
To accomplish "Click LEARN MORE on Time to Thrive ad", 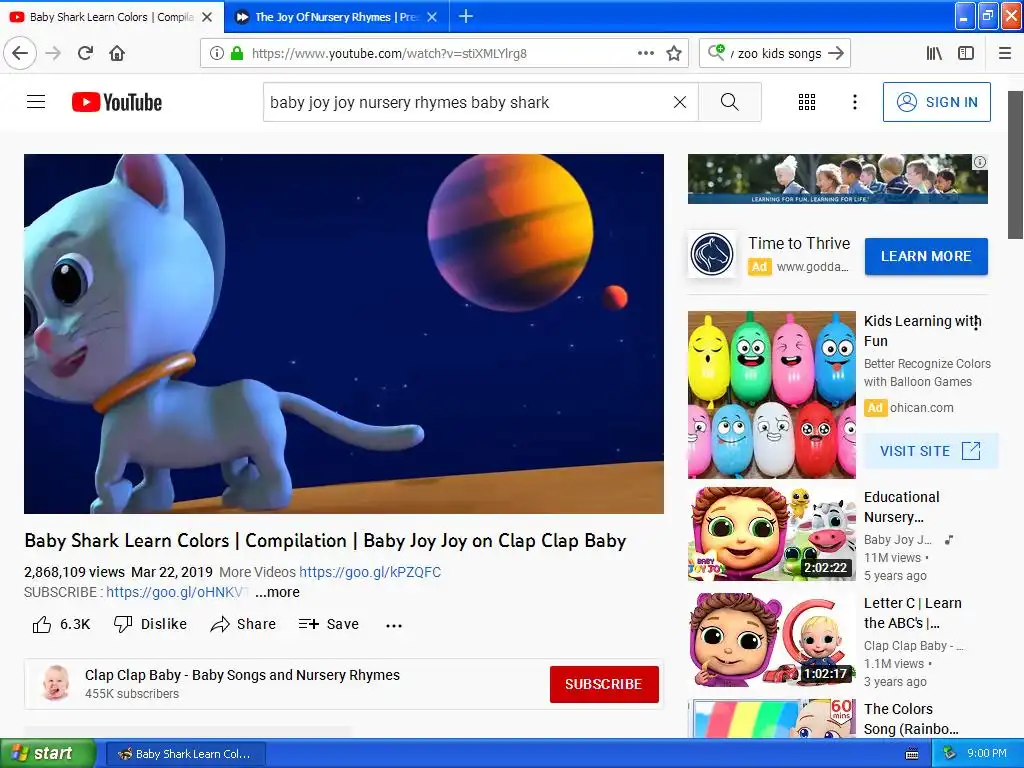I will (x=926, y=257).
